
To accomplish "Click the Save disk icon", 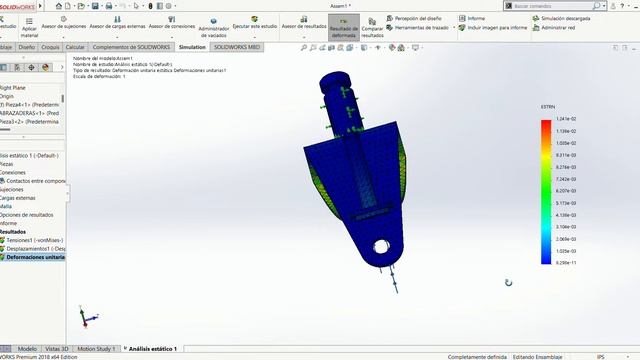I will point(95,6).
